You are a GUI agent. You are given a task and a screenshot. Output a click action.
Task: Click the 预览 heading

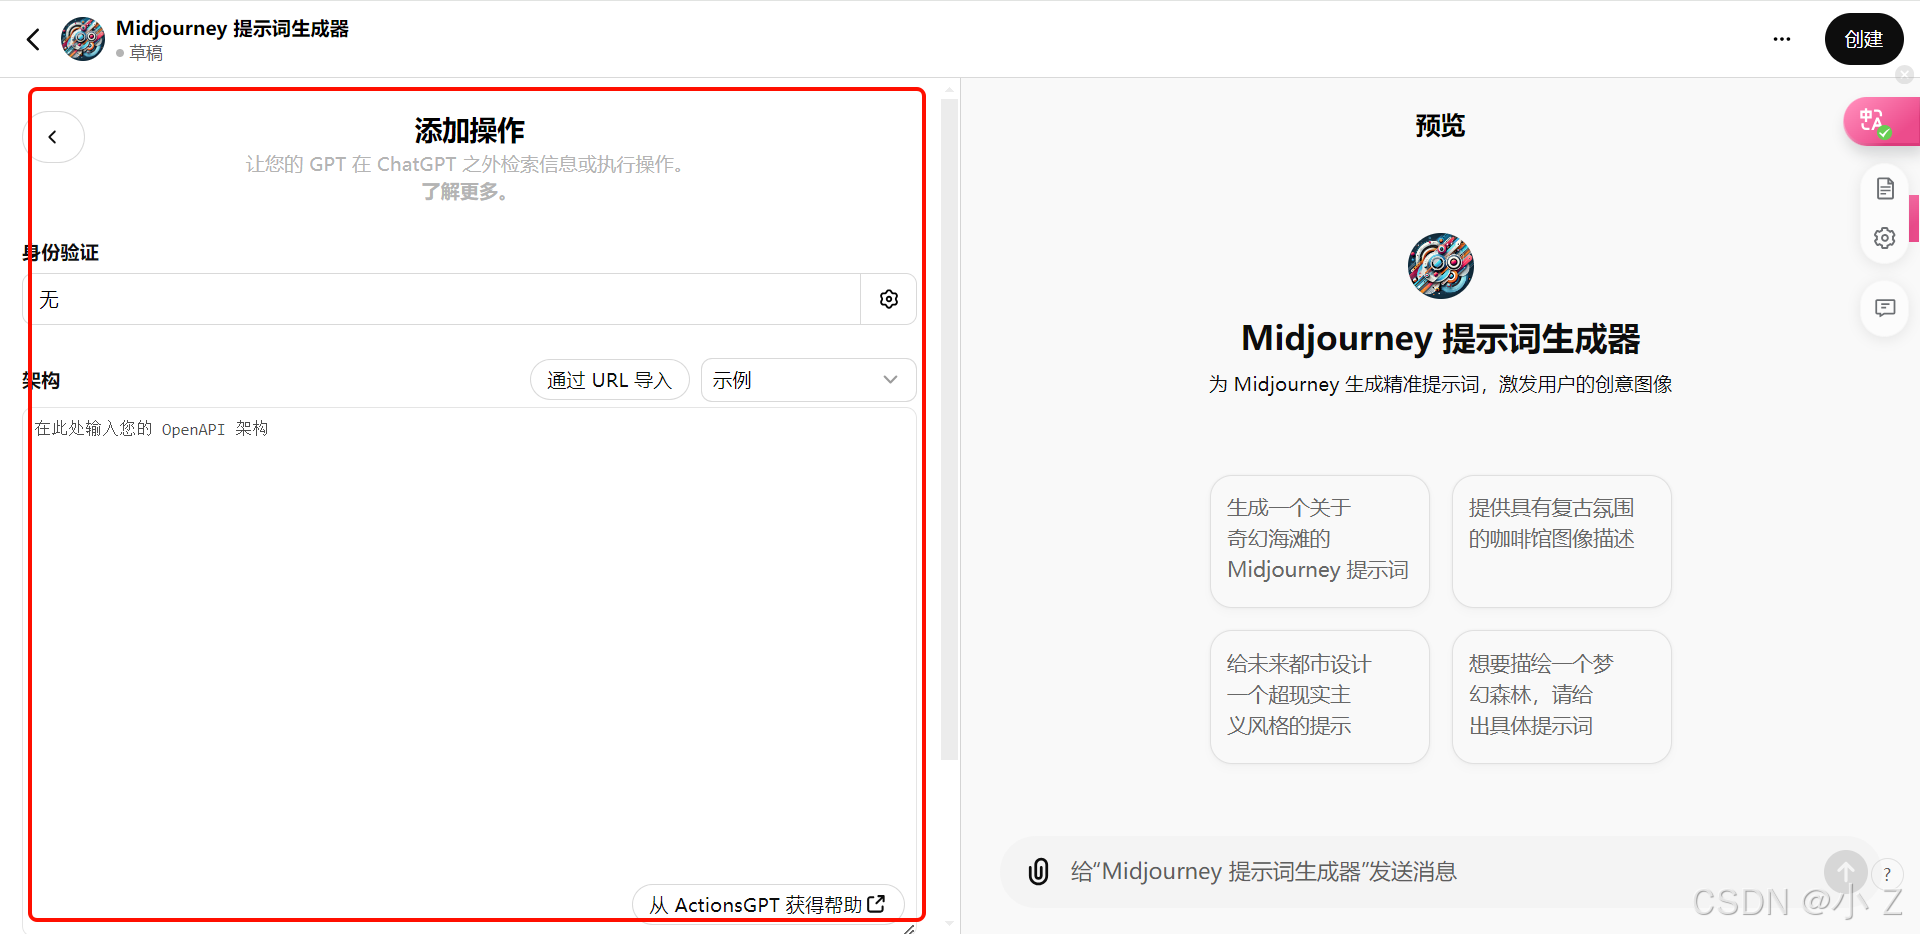(1440, 126)
